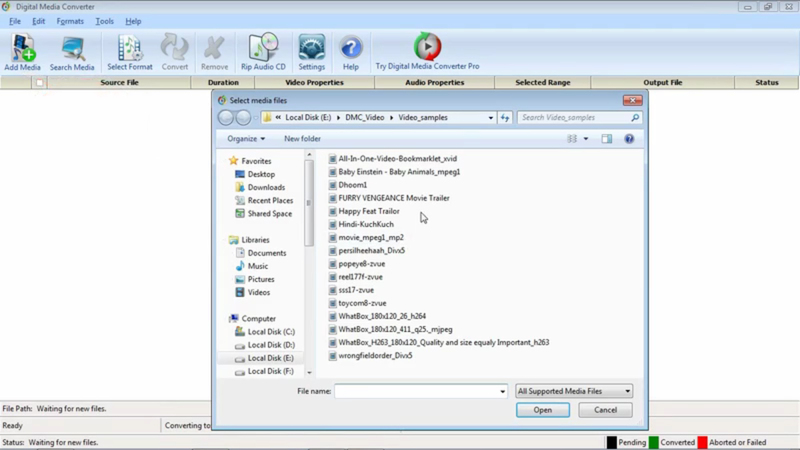
Task: Select file wrongfieldorder_Divx5
Action: tap(370, 356)
